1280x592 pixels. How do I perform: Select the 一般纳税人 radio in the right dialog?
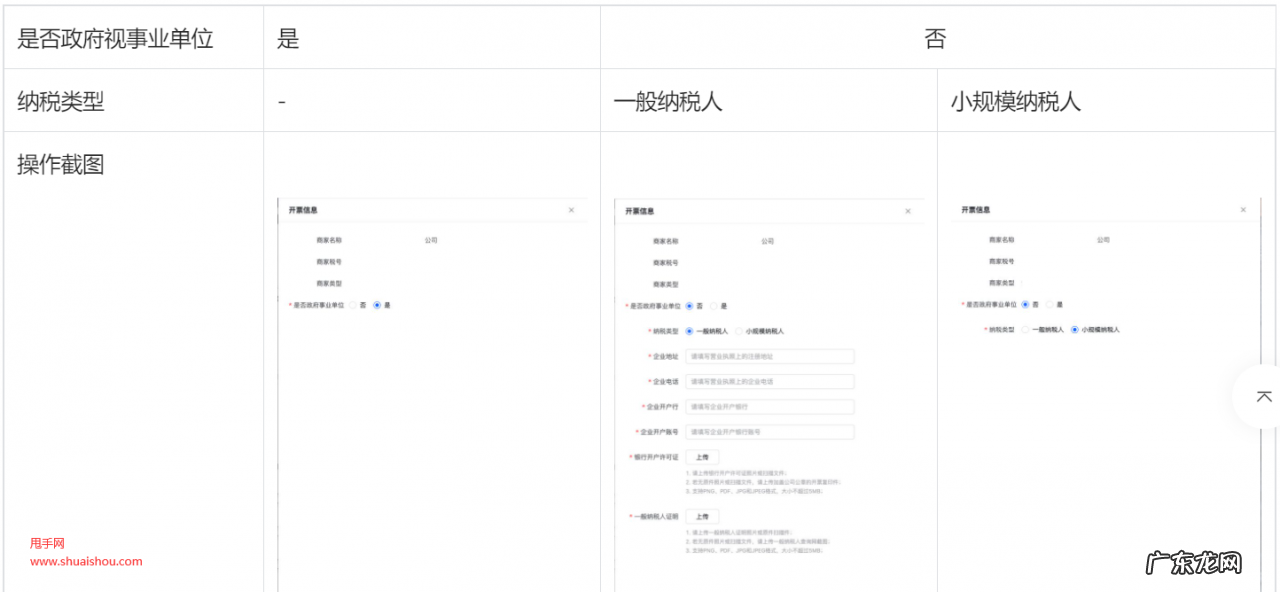pyautogui.click(x=1026, y=329)
